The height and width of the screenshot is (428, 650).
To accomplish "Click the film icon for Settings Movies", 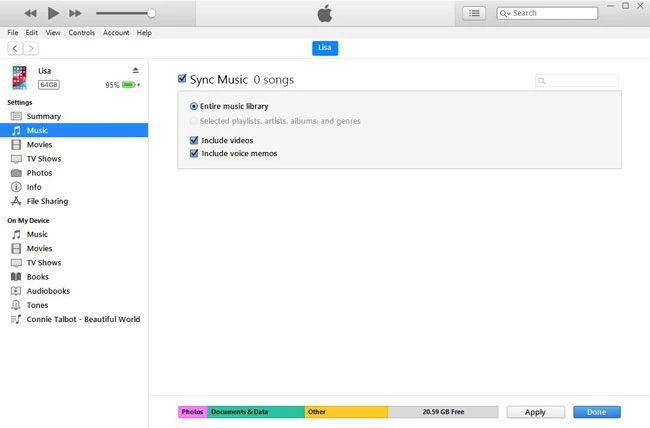I will (x=16, y=145).
